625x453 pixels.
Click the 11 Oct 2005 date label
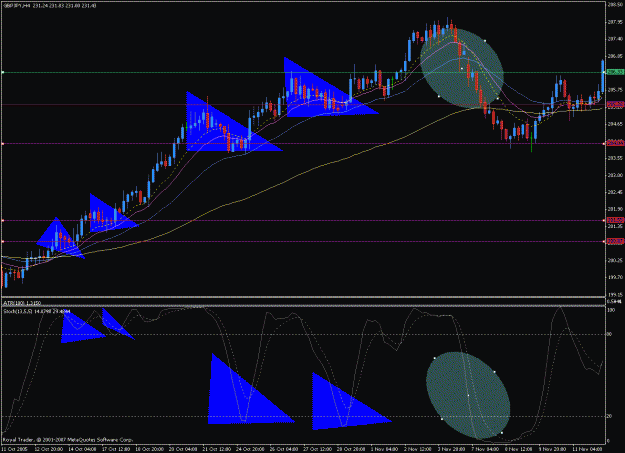pos(13,449)
